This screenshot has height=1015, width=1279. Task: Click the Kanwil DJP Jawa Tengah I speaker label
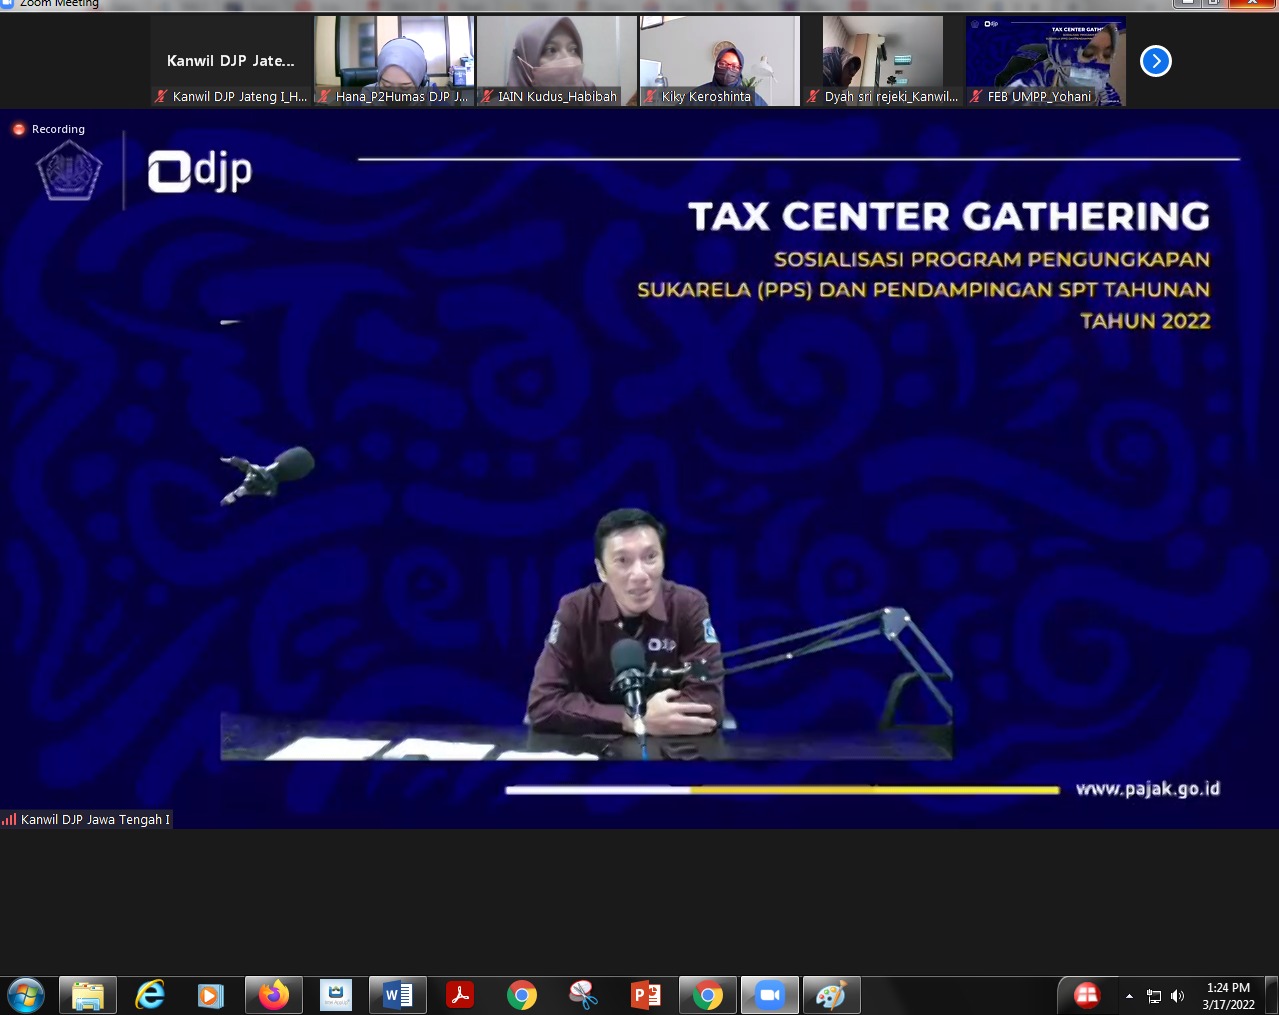coord(87,819)
